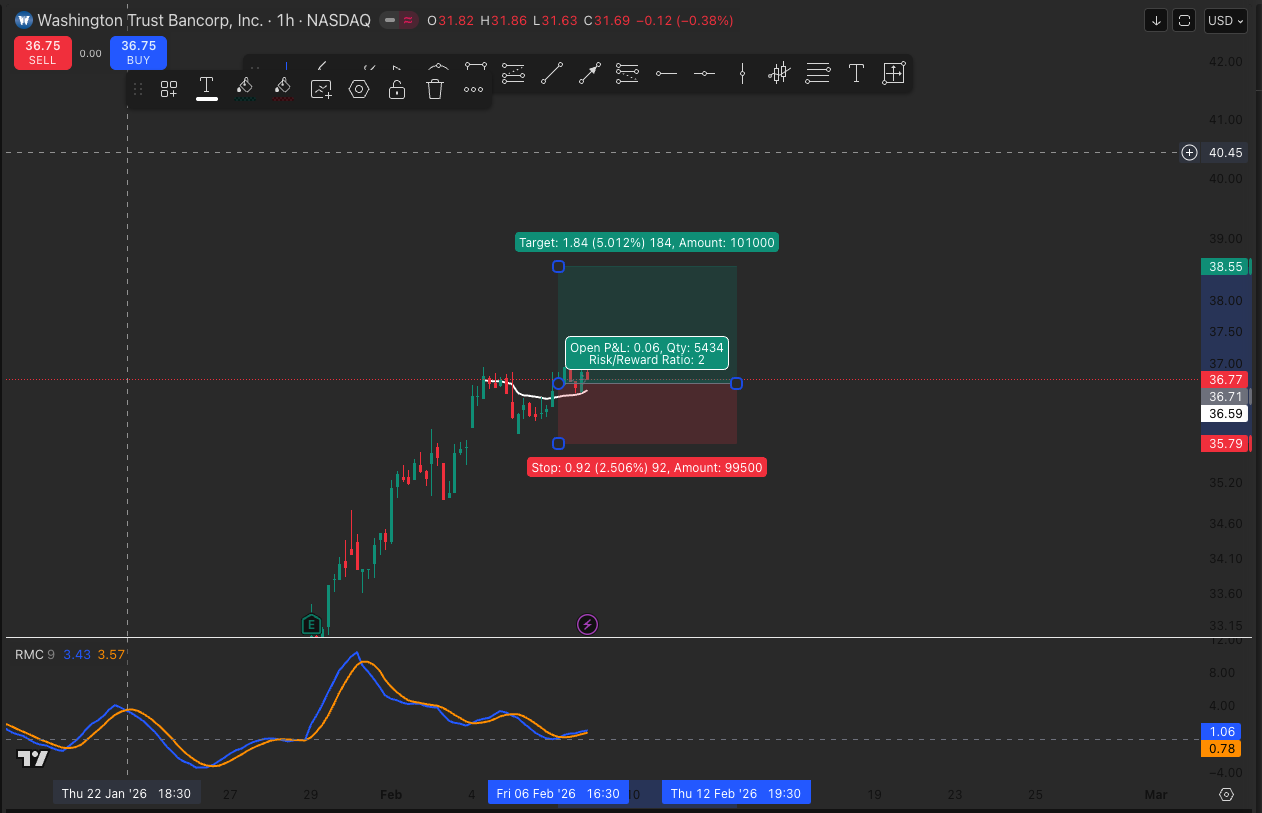Click the Open P&L Risk/Reward label
1262x813 pixels.
[646, 353]
